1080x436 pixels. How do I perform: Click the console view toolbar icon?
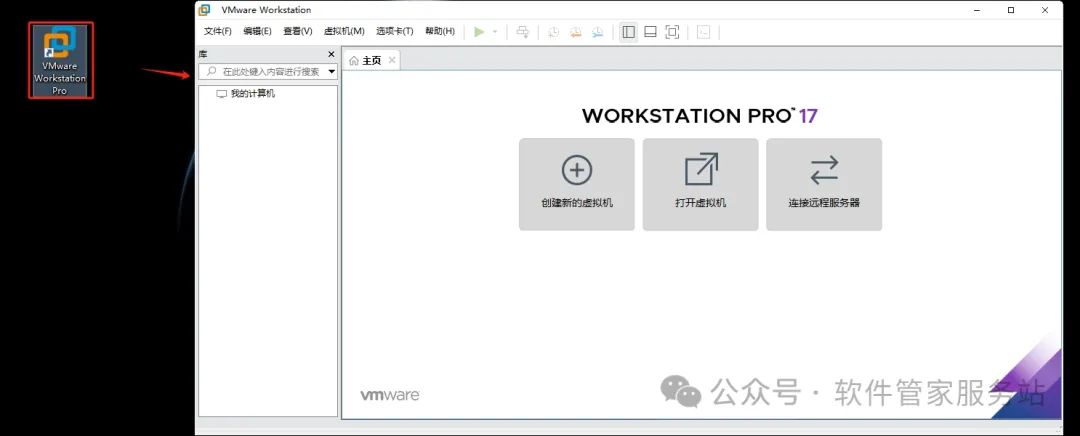[703, 32]
